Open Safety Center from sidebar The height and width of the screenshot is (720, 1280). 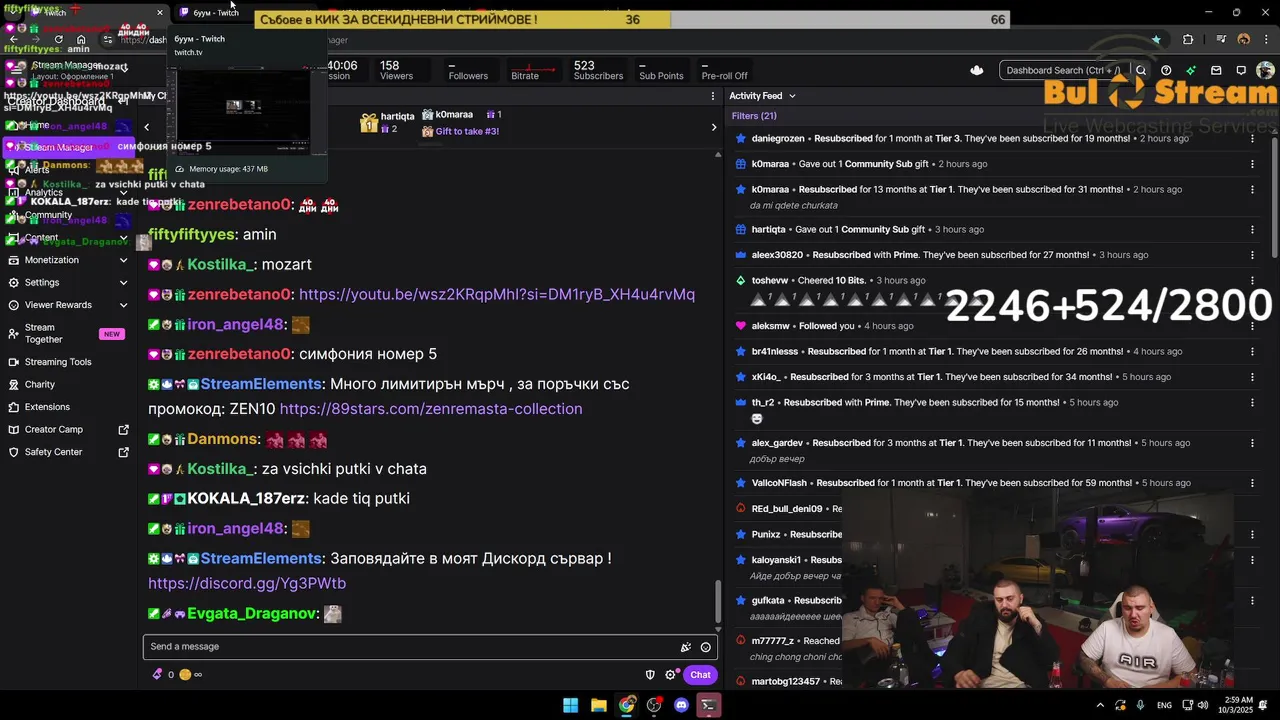pos(54,452)
